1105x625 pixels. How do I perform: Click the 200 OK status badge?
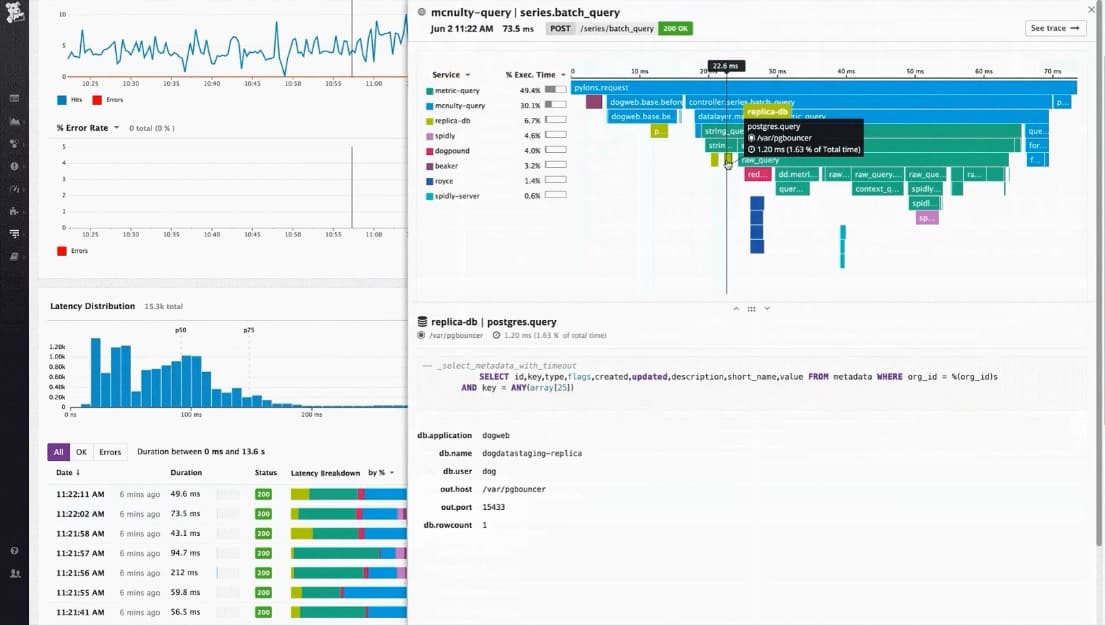675,28
